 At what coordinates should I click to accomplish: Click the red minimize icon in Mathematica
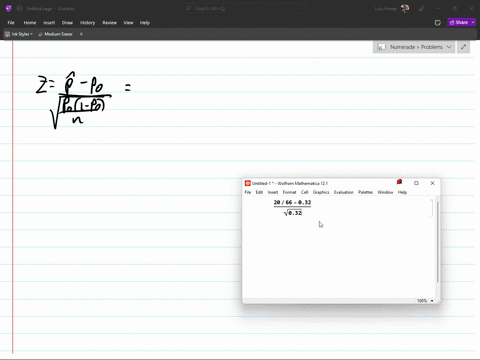click(x=399, y=182)
